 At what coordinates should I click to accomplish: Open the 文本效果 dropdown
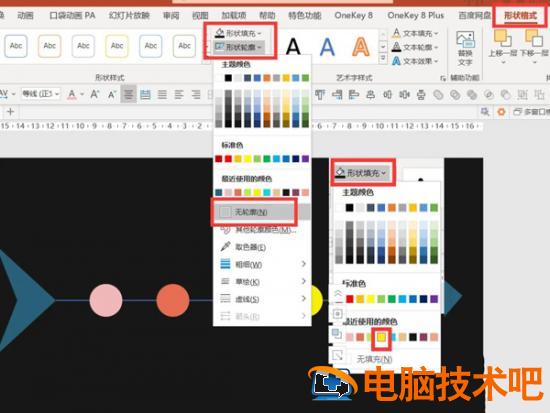(x=415, y=61)
